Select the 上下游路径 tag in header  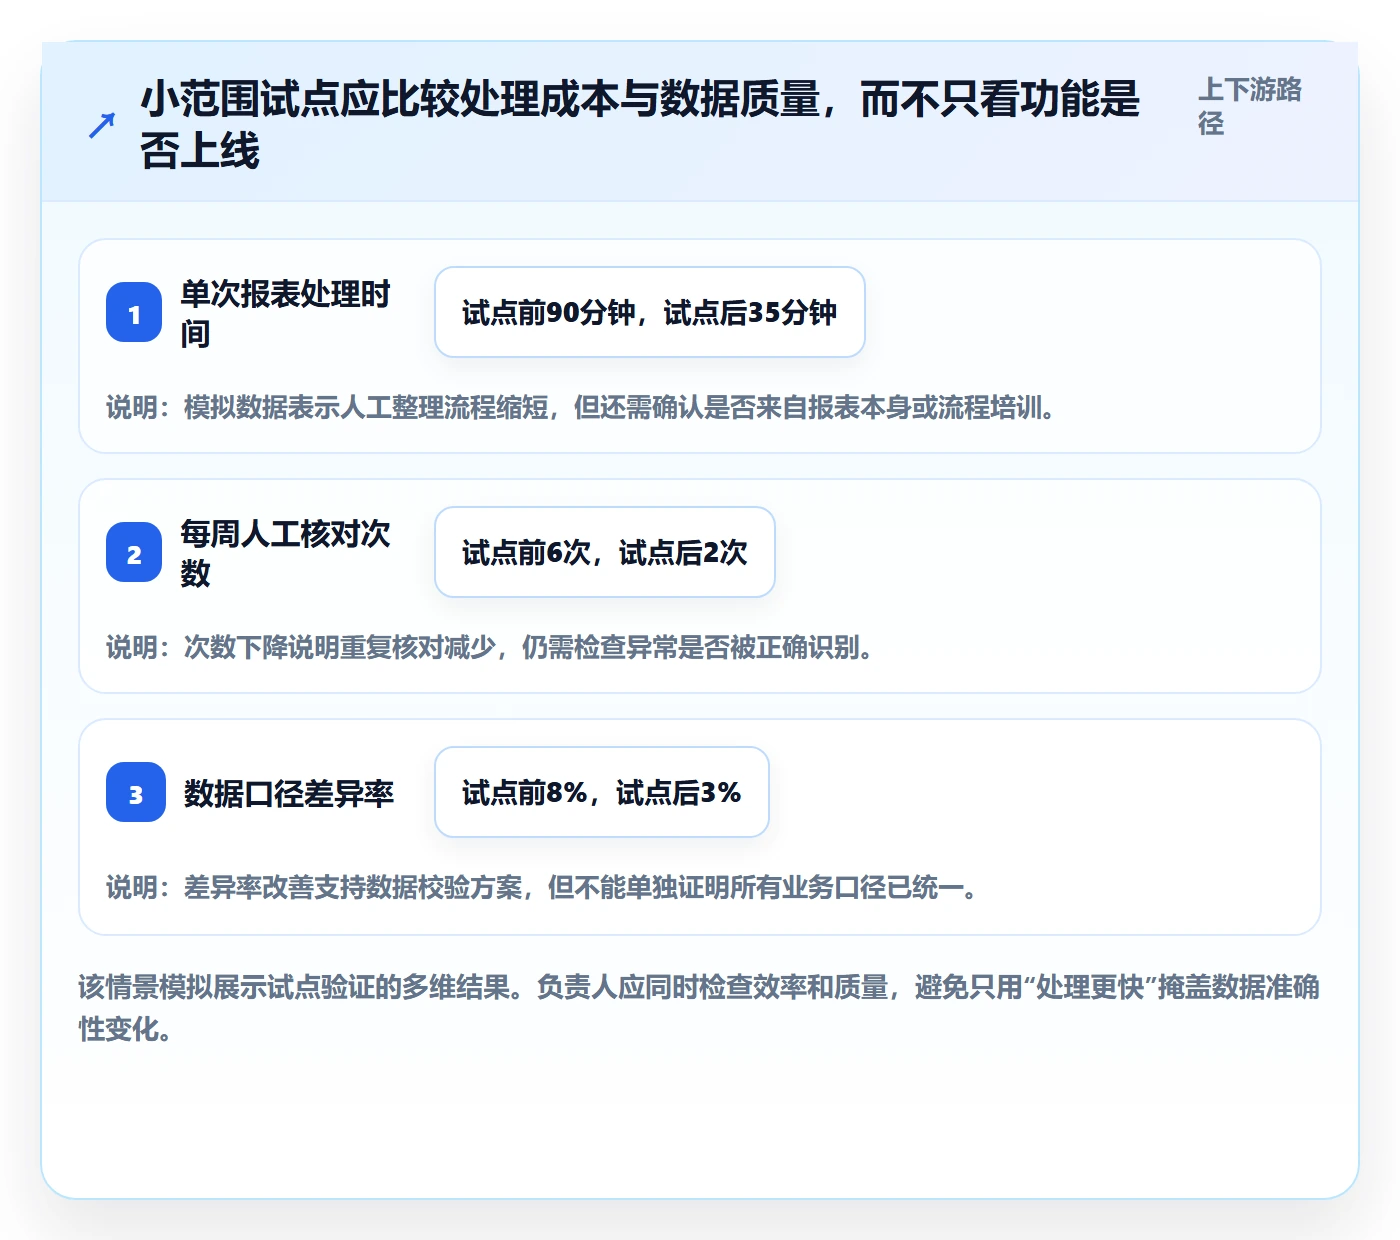(x=1250, y=106)
